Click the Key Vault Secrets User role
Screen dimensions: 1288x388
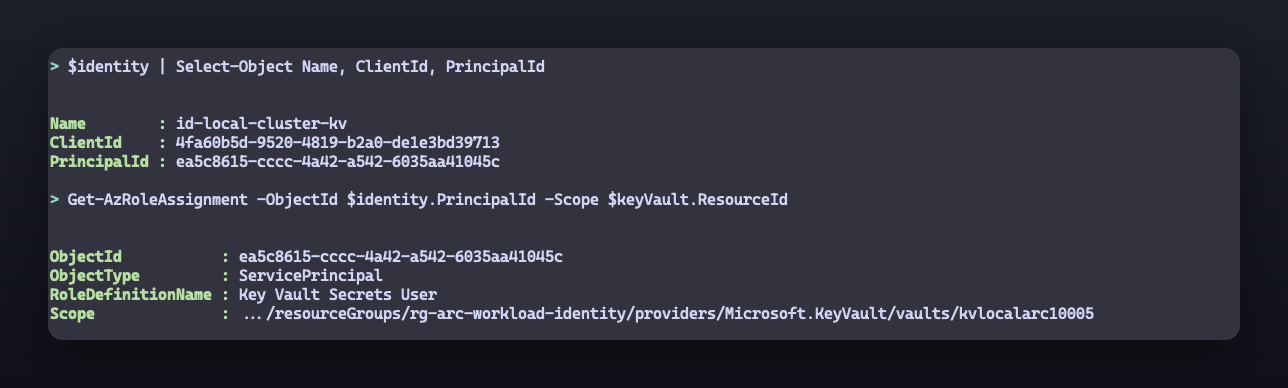coord(337,295)
